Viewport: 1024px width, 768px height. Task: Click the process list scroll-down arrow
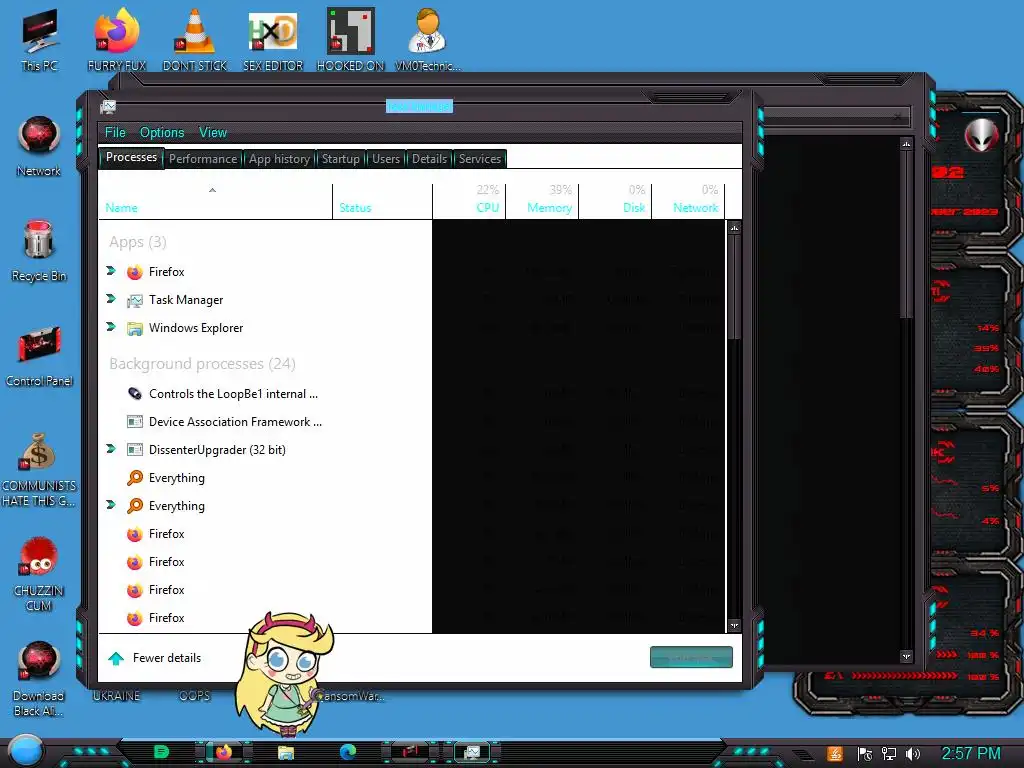click(734, 626)
